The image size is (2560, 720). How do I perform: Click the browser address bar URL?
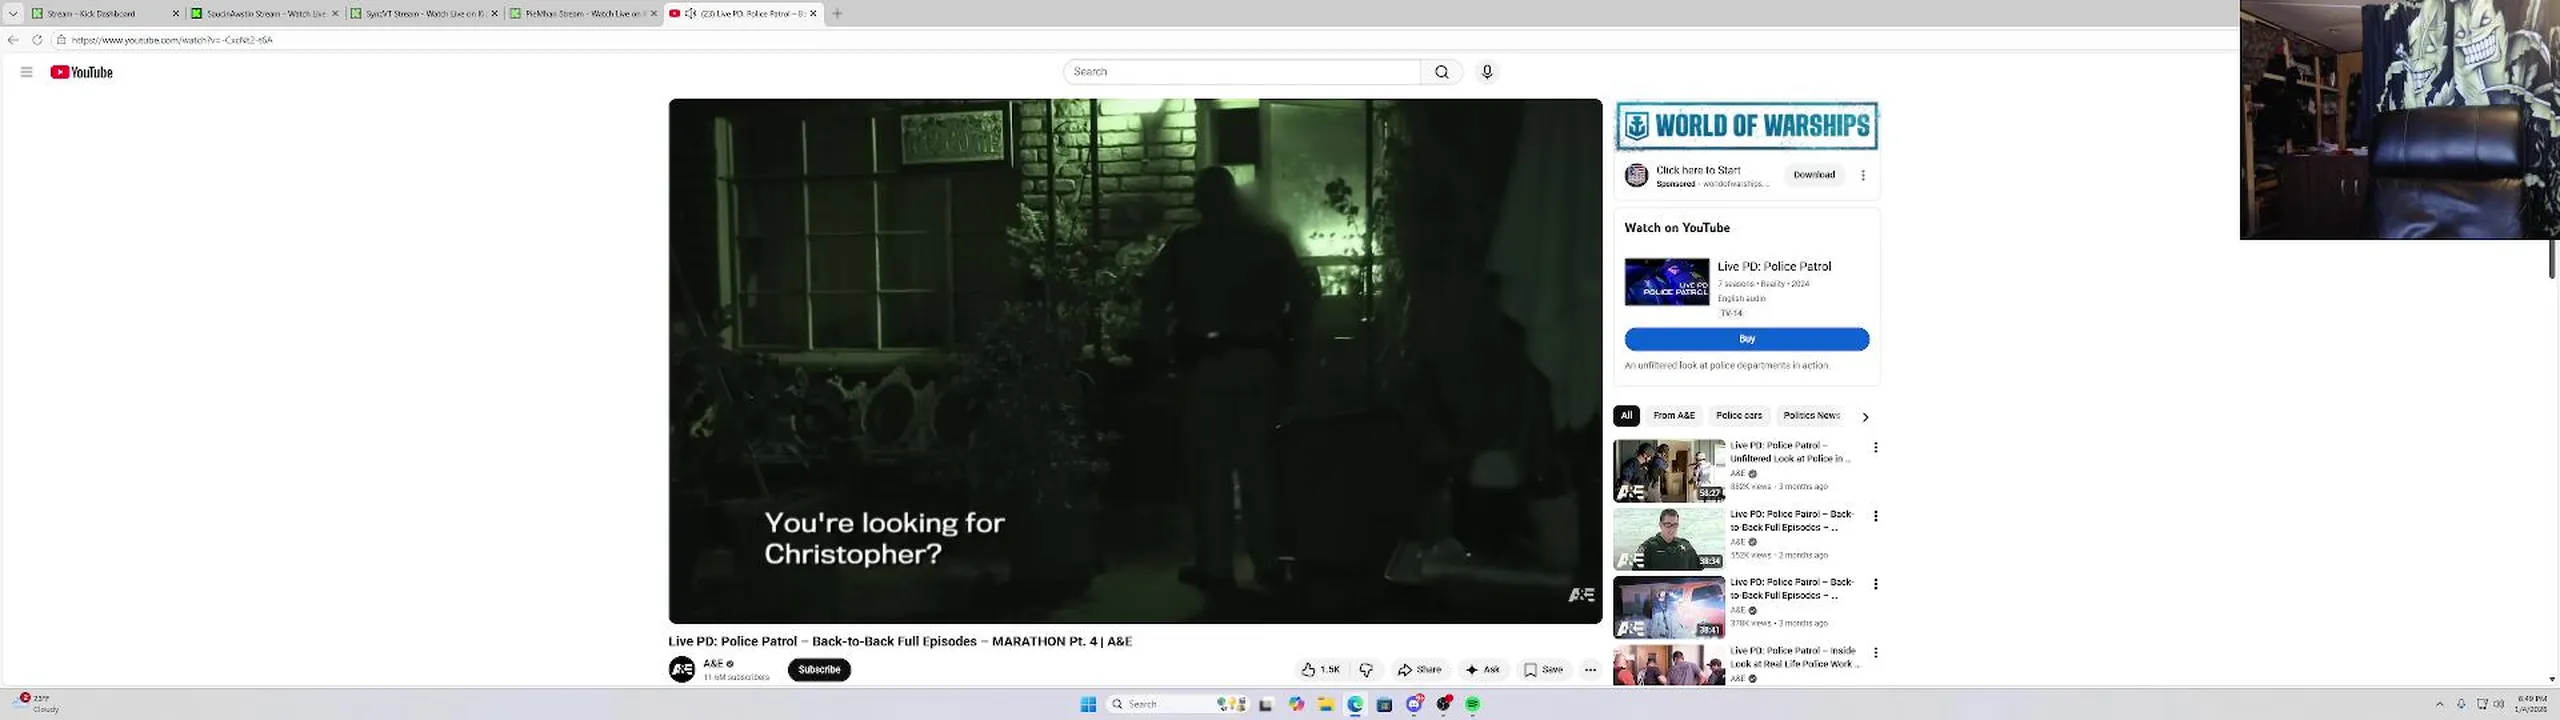click(x=172, y=40)
